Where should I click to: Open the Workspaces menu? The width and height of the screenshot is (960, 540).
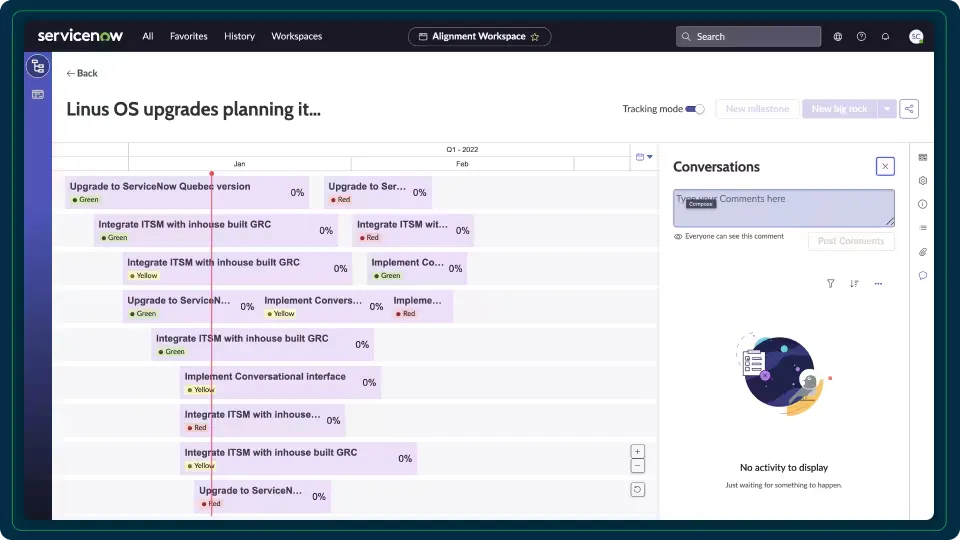click(x=296, y=36)
